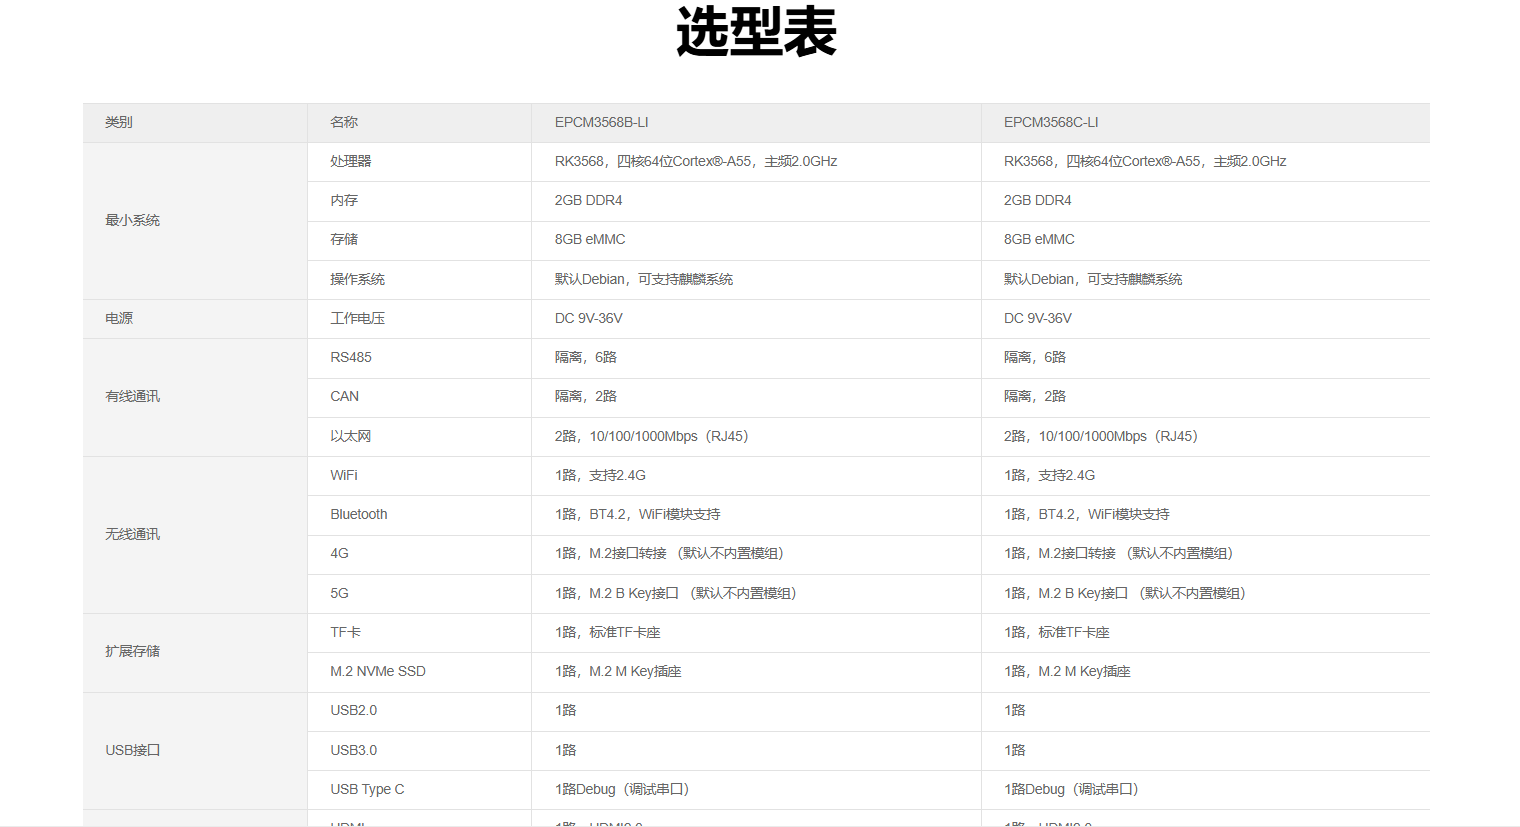
Task: Select the 有线通讯 category cell
Action: coord(132,396)
